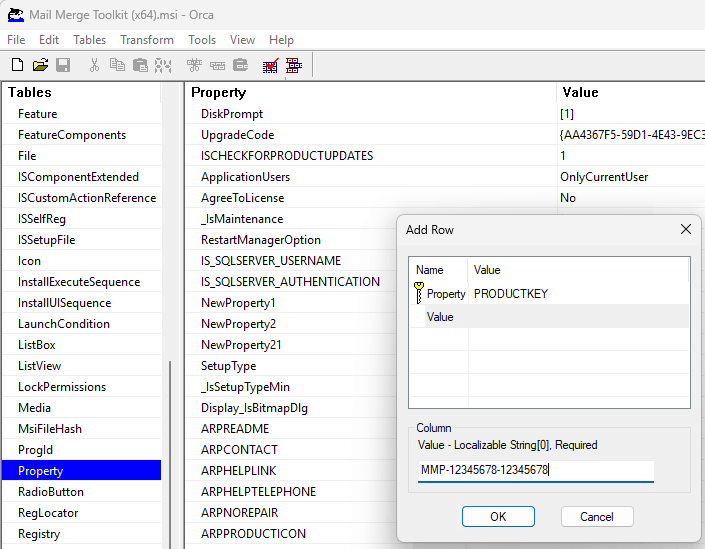The image size is (705, 549).
Task: Select the ISSetupFile table
Action: 82,240
